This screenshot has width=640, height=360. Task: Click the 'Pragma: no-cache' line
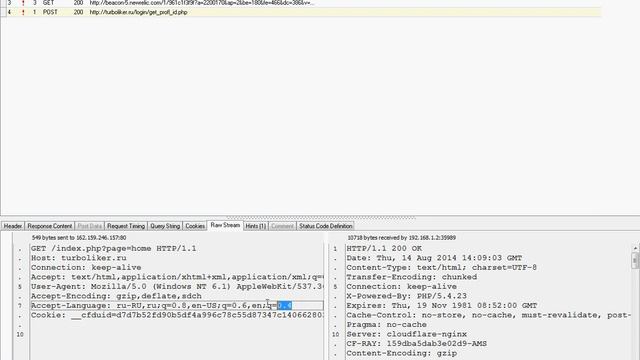point(387,324)
